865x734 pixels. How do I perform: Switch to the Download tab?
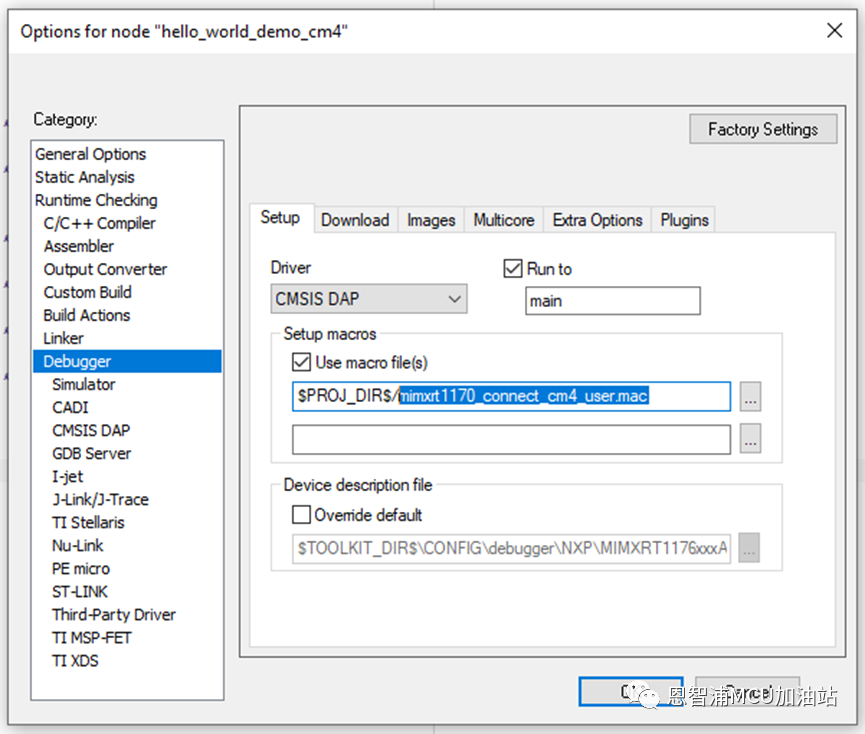click(x=355, y=220)
